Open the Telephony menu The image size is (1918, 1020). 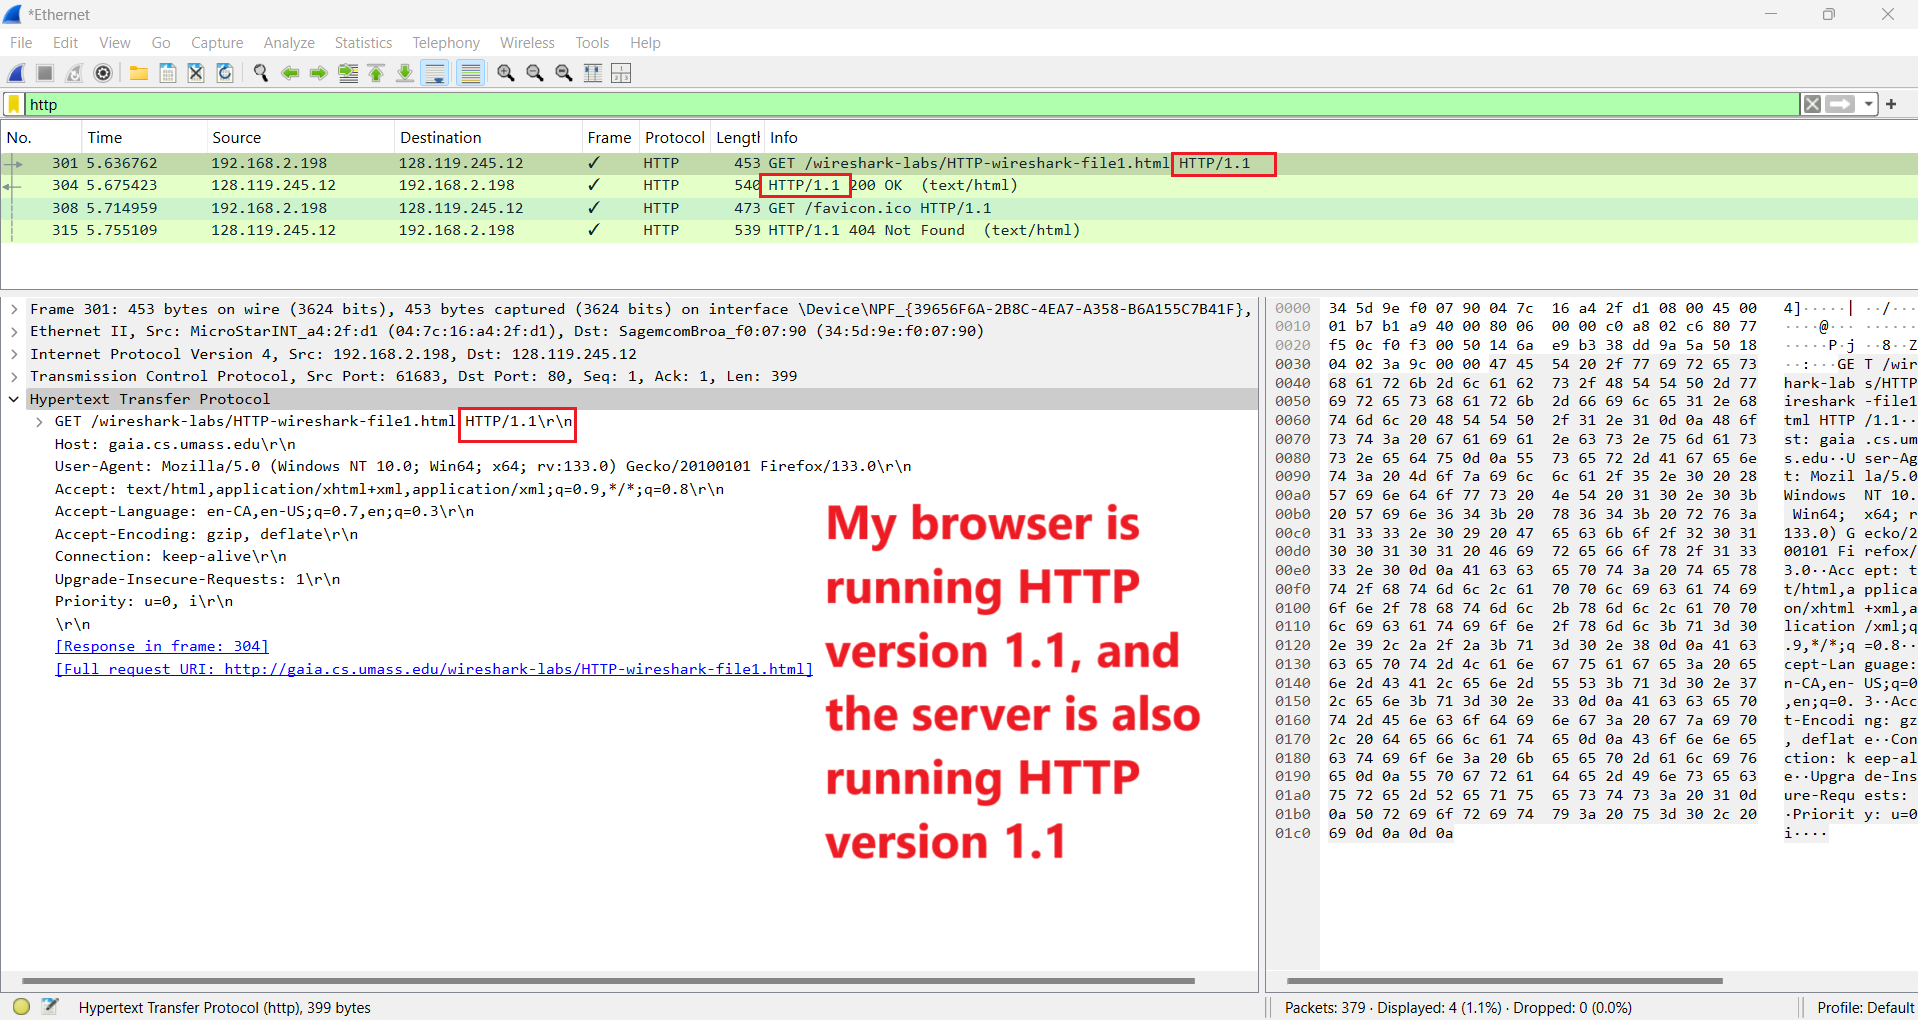(446, 42)
